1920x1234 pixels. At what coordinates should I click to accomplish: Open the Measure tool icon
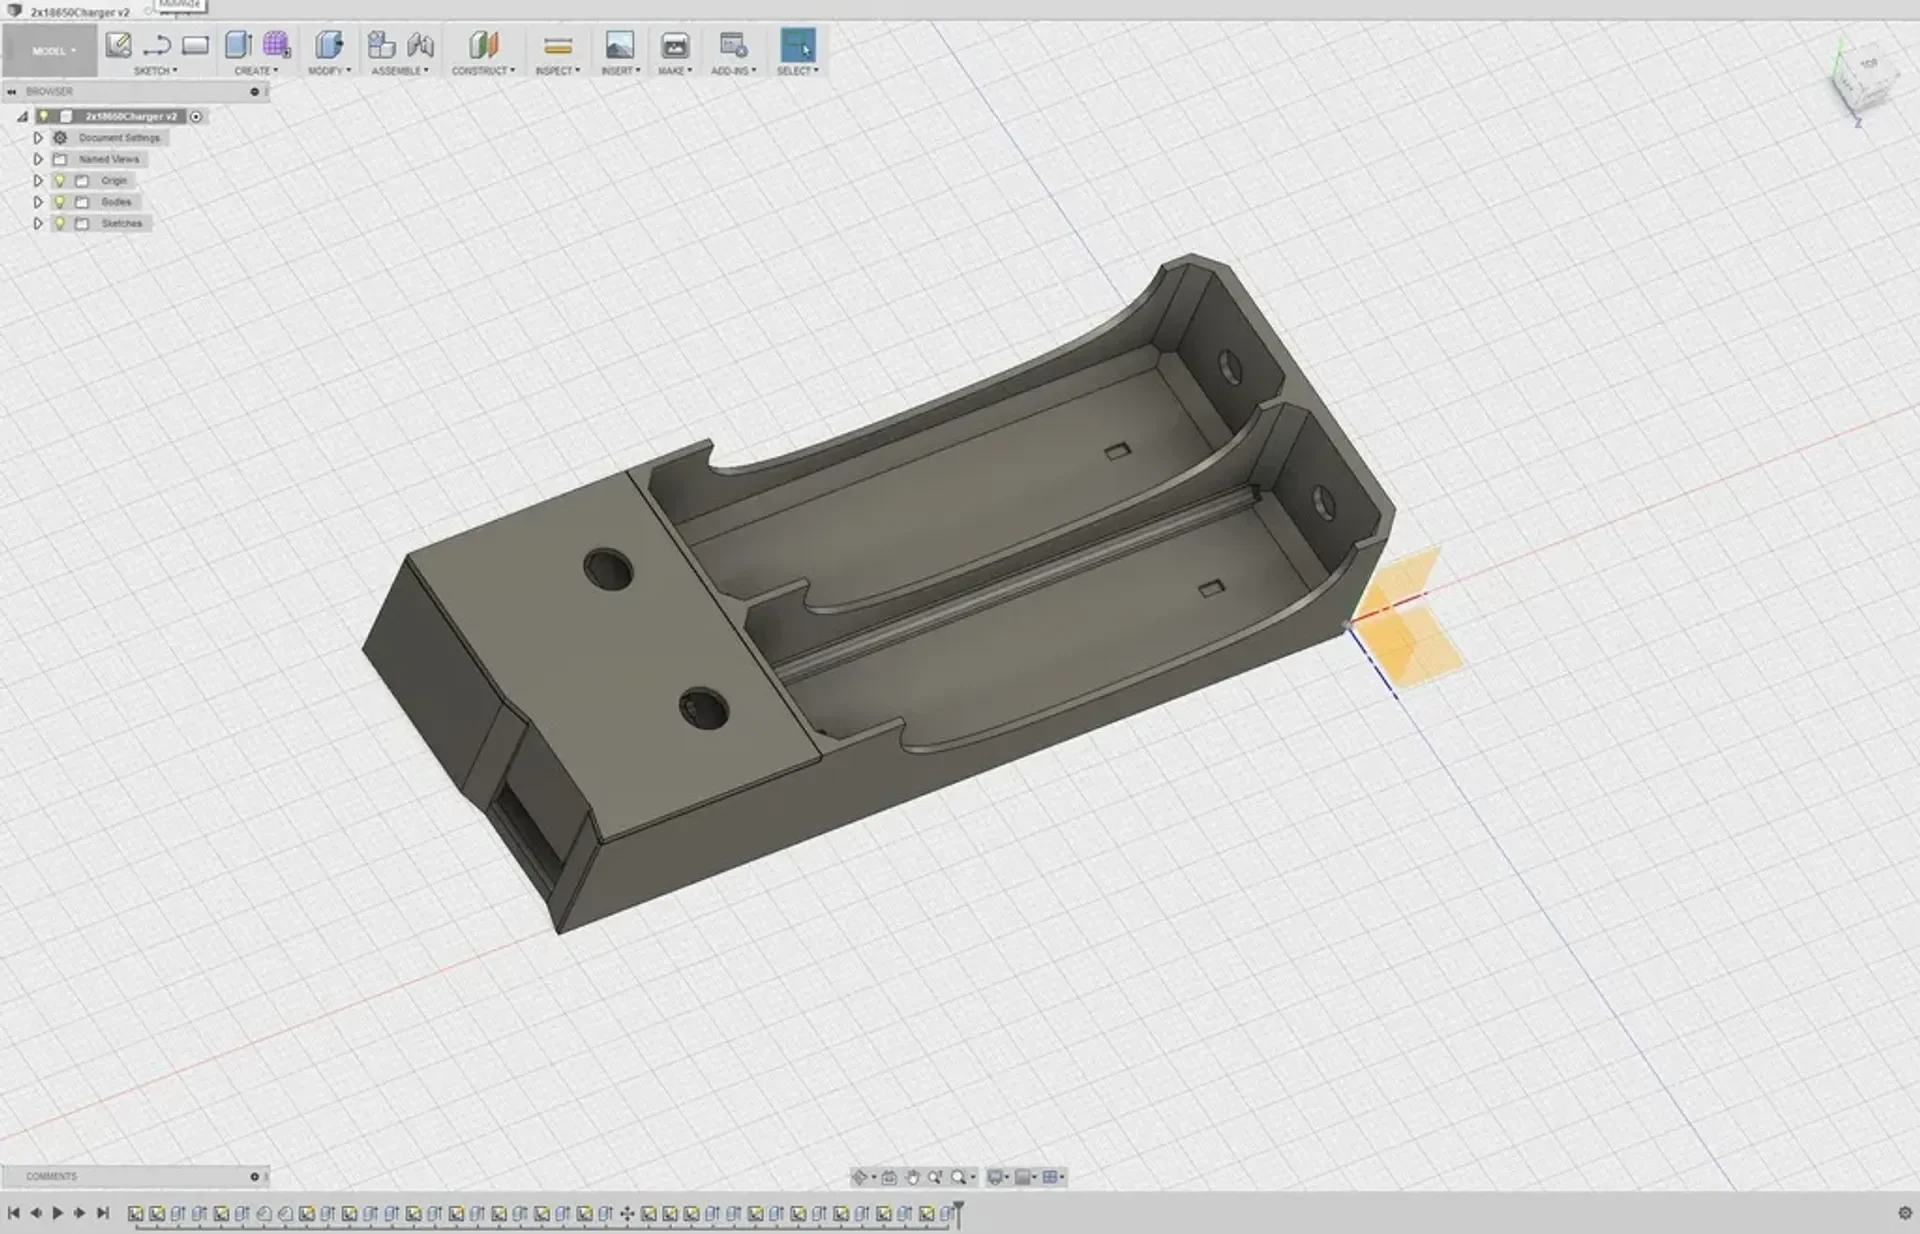[x=558, y=46]
